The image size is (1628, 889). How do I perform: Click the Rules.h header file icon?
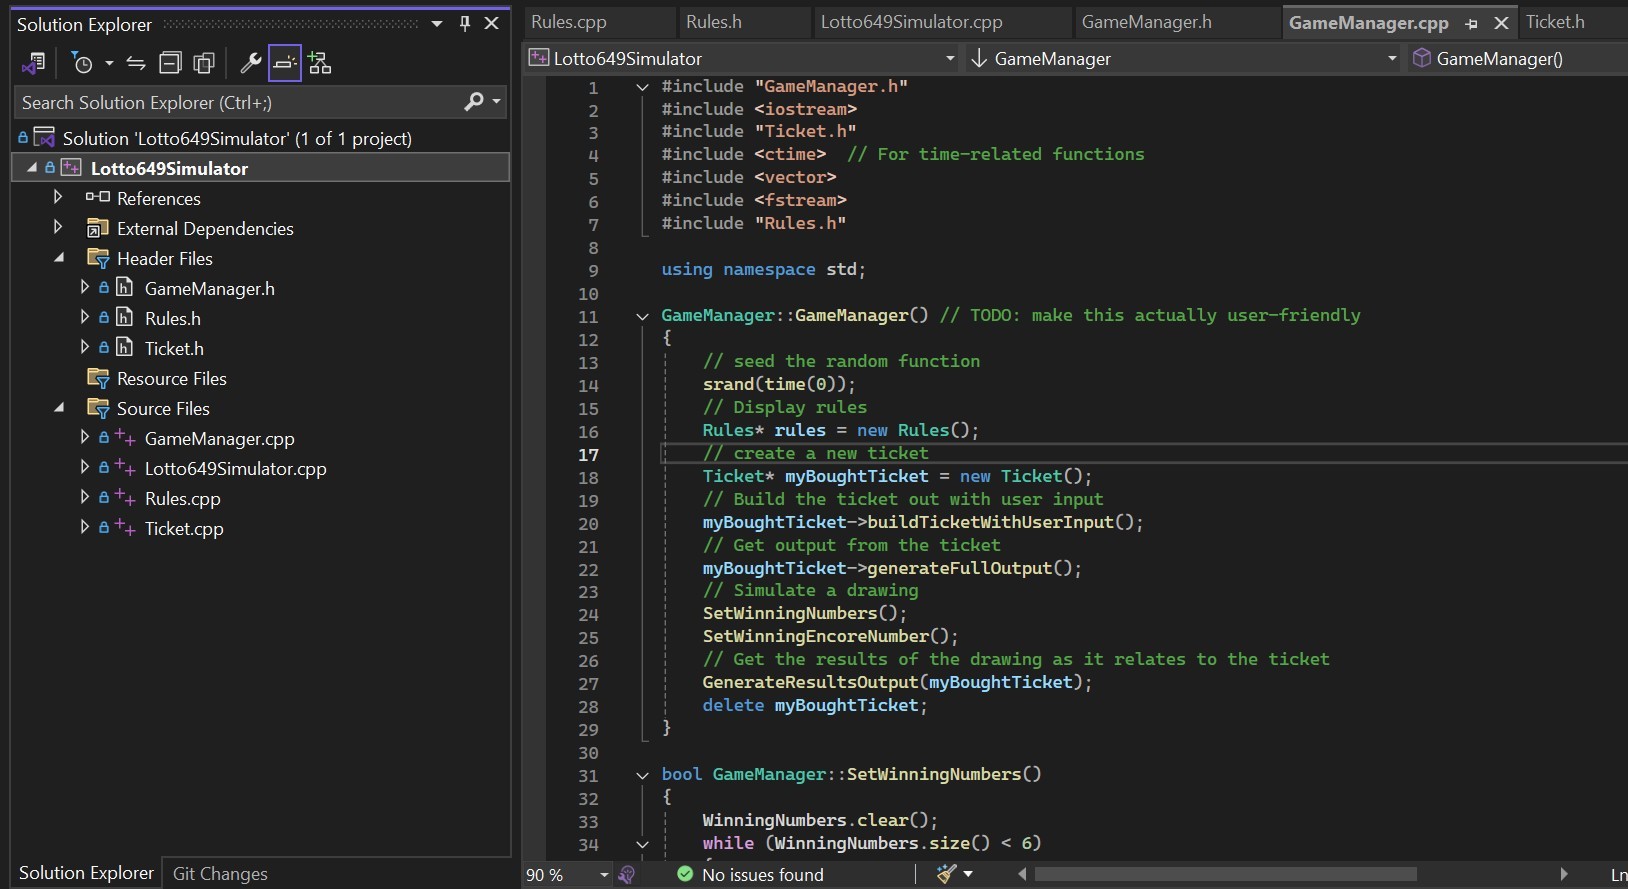coord(124,318)
